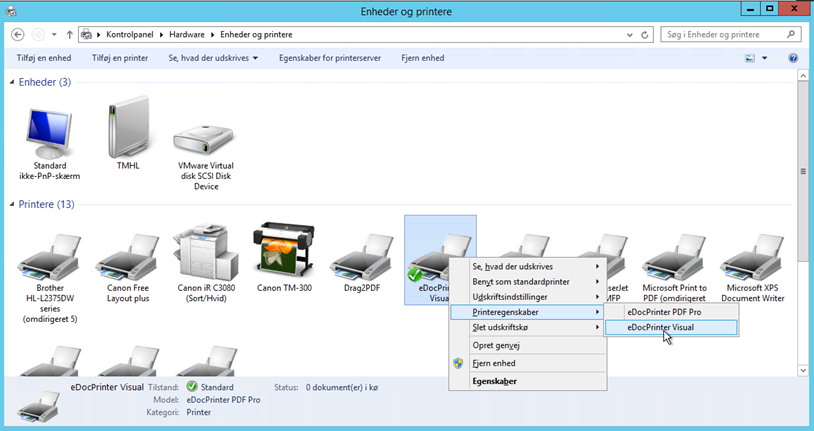The image size is (814, 431).
Task: Go back with the back arrow
Action: 18,35
